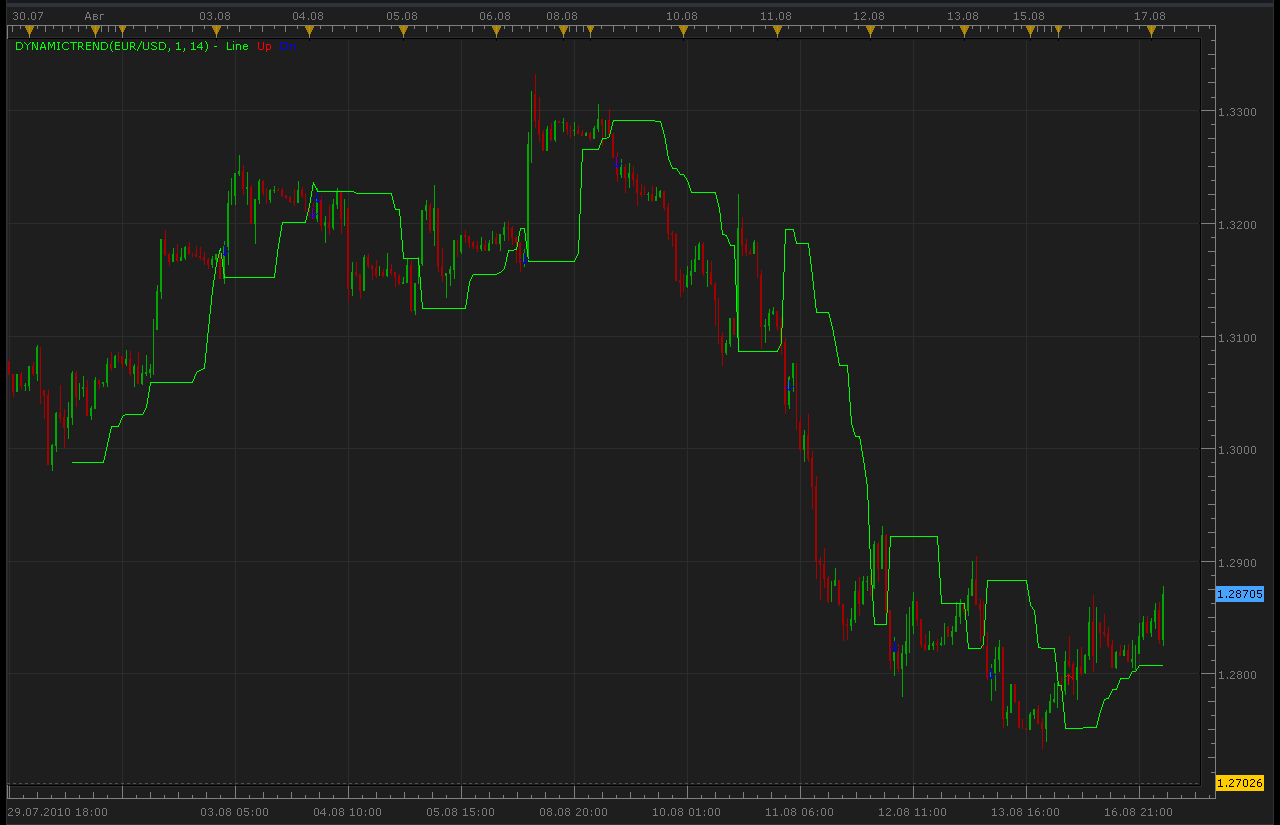This screenshot has height=825, width=1280.
Task: Click the triangle marker under 13.08 date
Action: tap(964, 31)
